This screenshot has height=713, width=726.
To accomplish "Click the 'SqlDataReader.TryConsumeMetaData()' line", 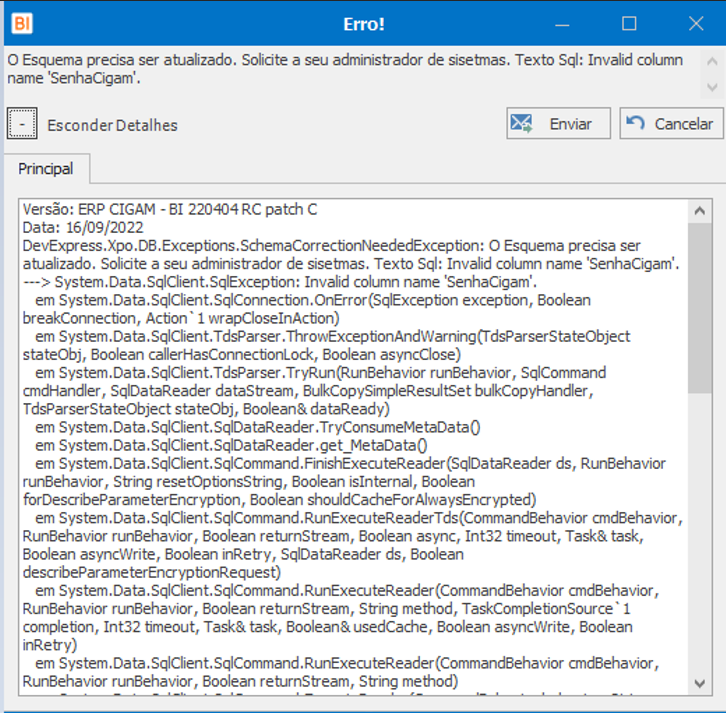I will pyautogui.click(x=258, y=427).
